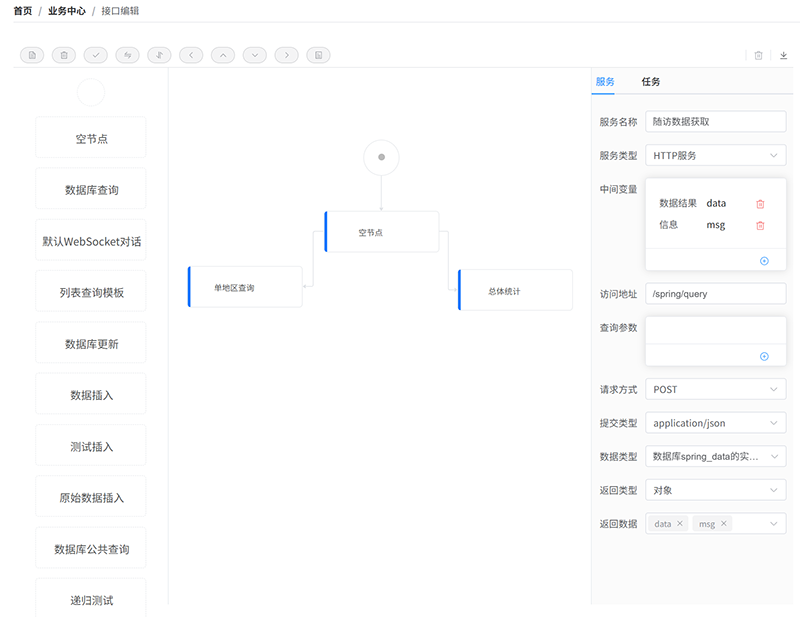The image size is (800, 617).
Task: Add a new intermediate variable (中间变量)
Action: (764, 260)
